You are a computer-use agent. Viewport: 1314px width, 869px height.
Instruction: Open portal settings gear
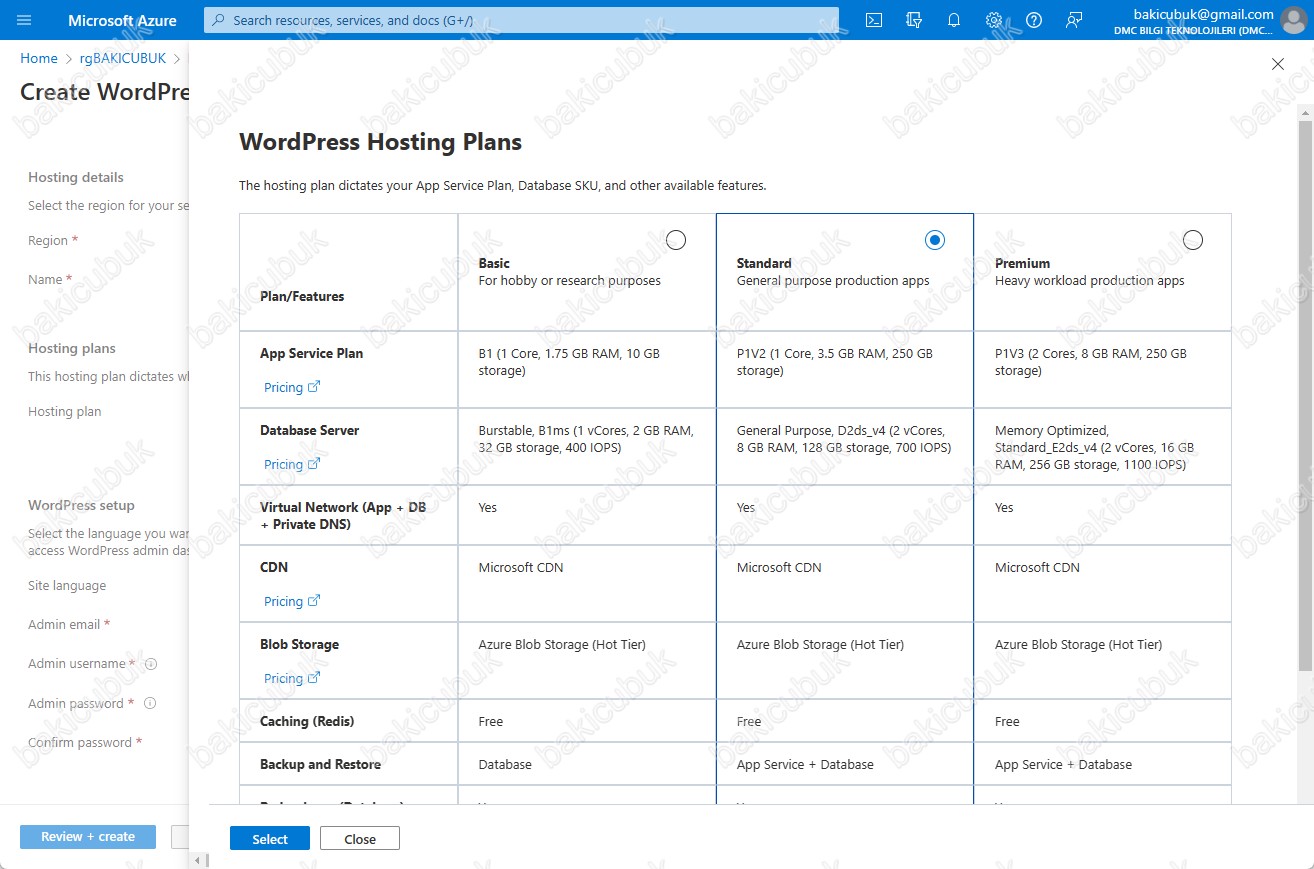coord(994,20)
